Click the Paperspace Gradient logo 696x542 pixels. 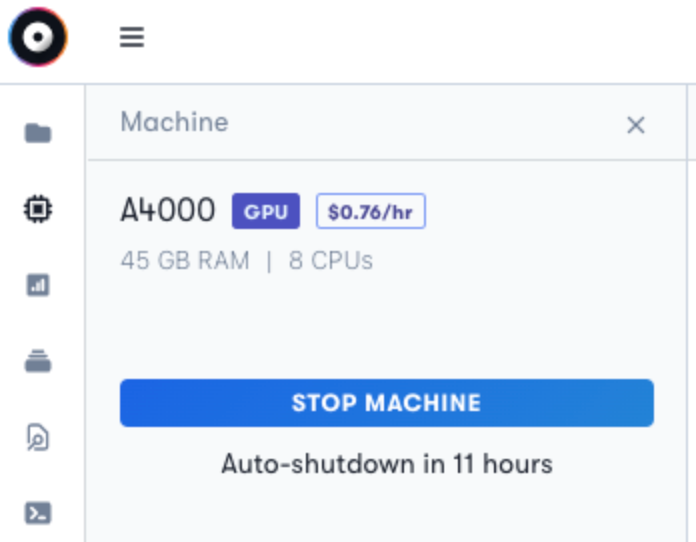coord(38,37)
